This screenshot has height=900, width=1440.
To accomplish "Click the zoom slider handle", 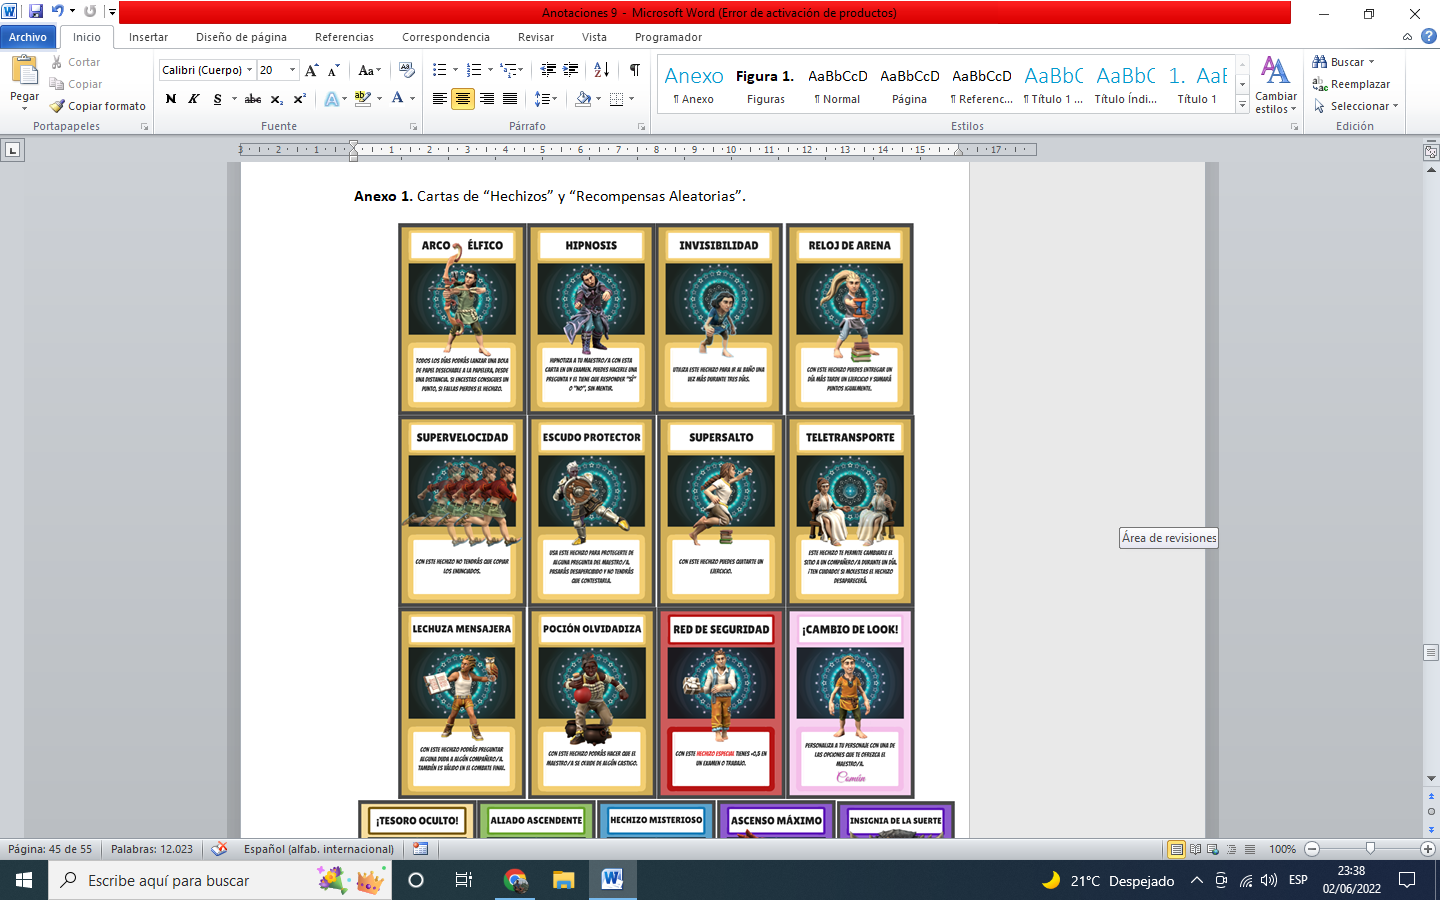I will [x=1370, y=849].
